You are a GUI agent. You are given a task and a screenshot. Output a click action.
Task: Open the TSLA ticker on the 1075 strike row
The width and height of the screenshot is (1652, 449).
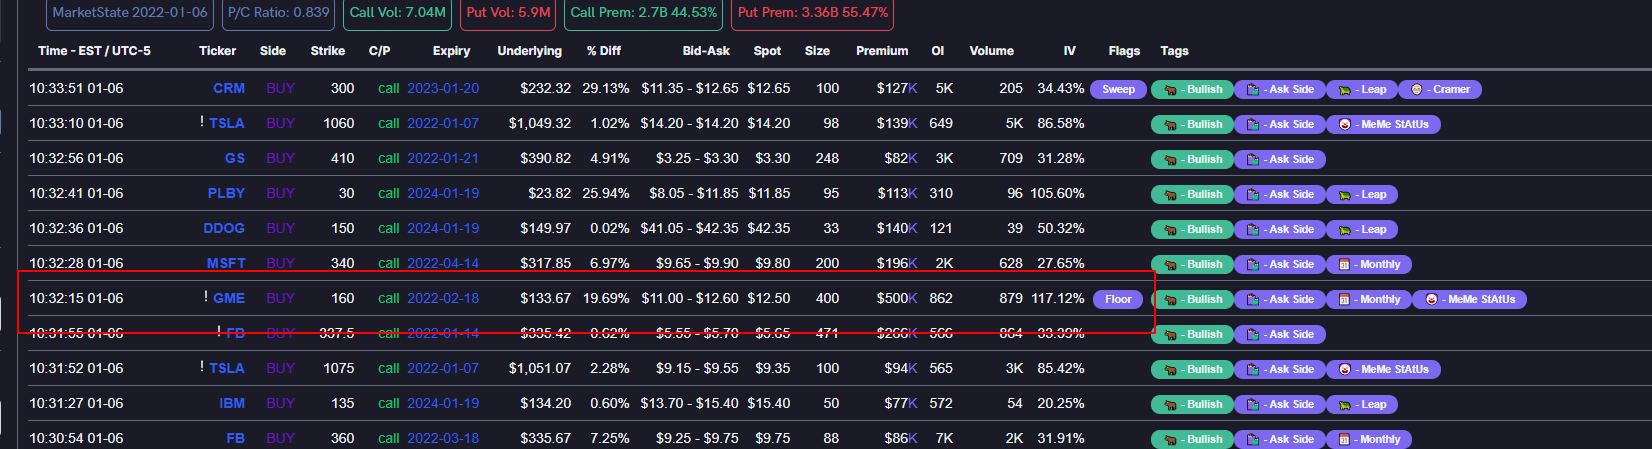[227, 368]
